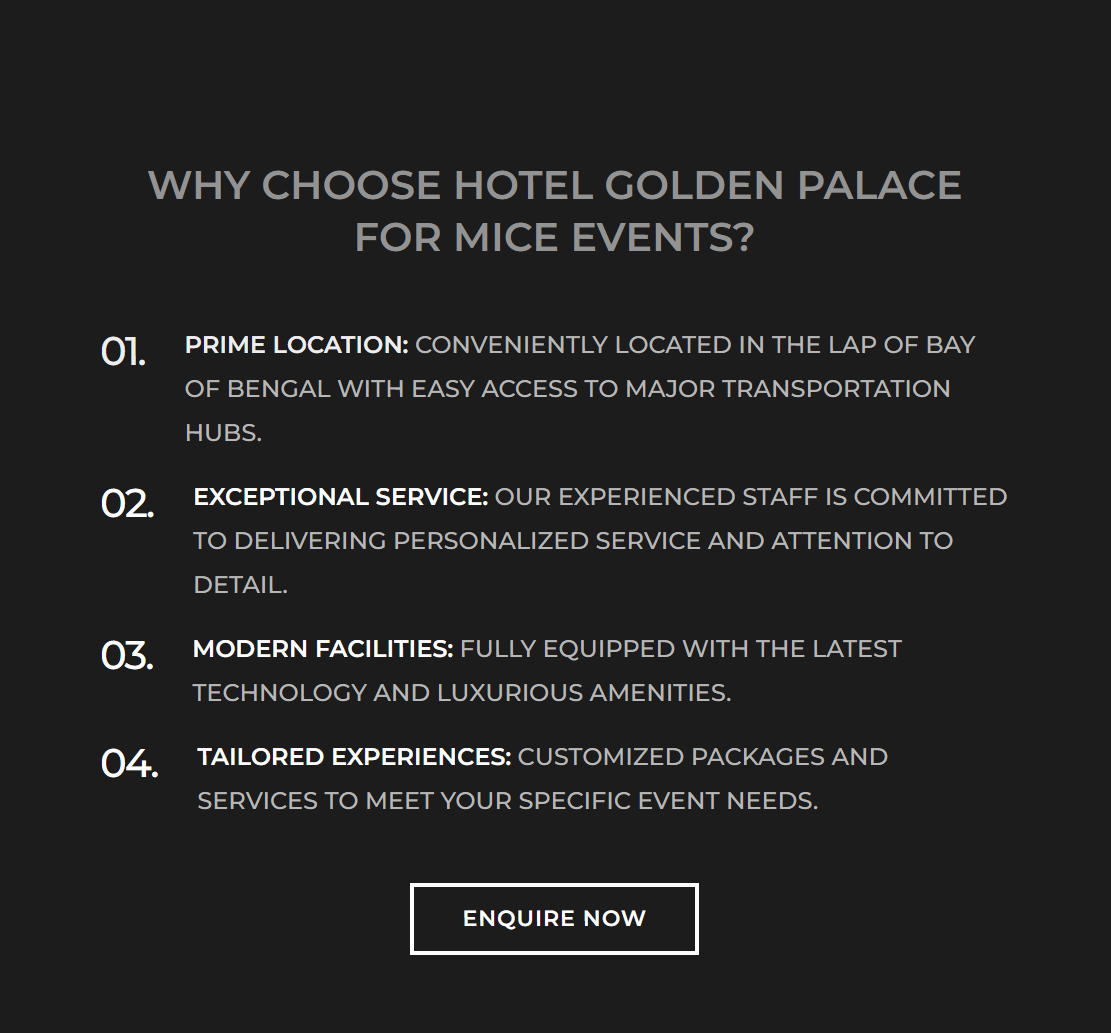The width and height of the screenshot is (1111, 1033).
Task: Click the 'Modern Facilities:' bold label
Action: 322,649
